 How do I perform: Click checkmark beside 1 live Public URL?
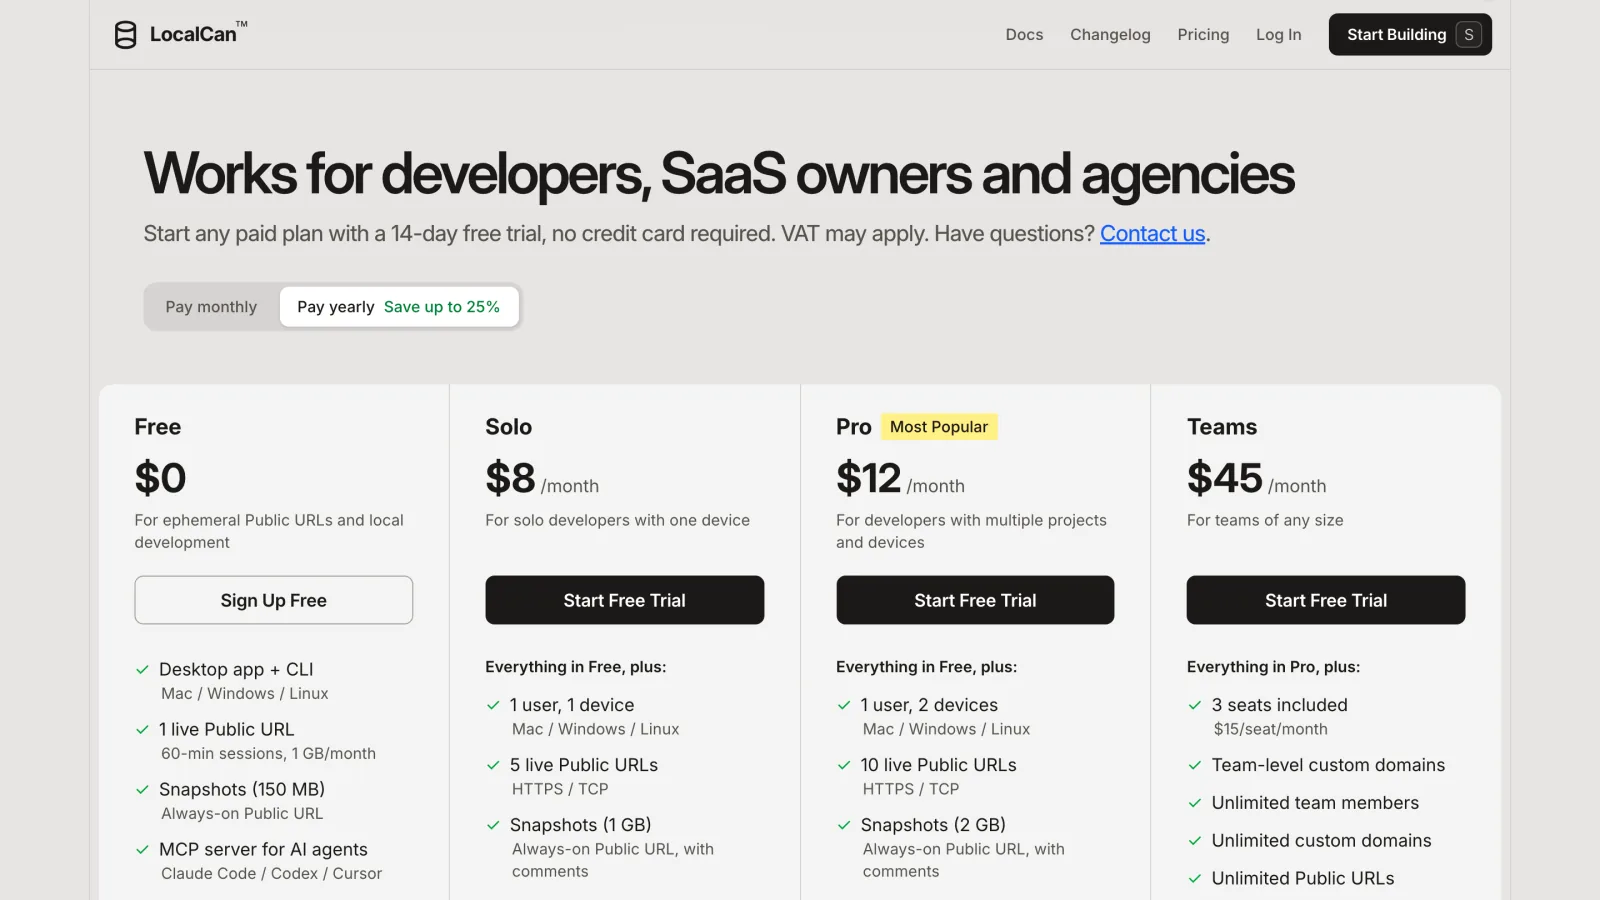[142, 730]
